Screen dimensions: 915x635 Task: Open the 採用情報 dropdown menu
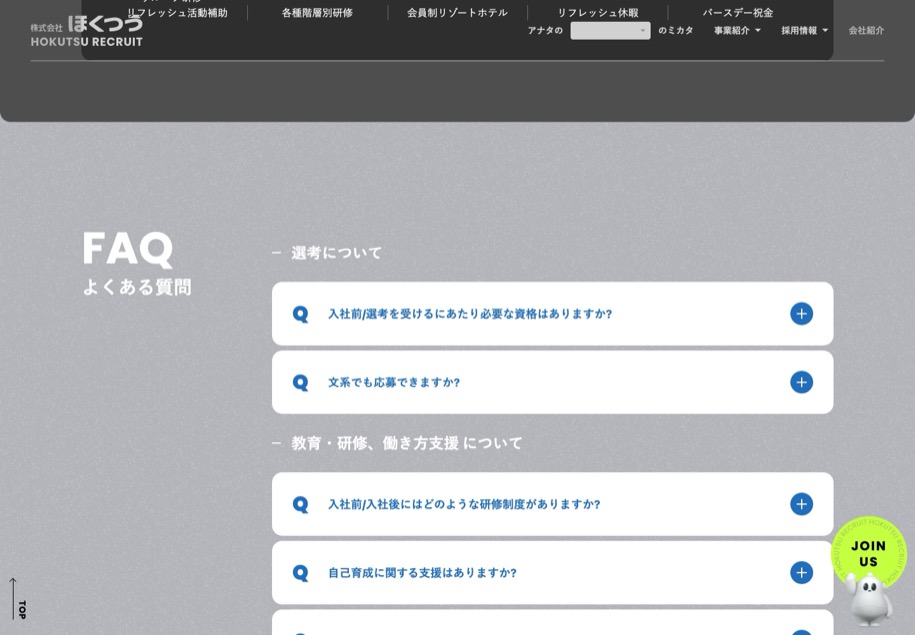pos(805,30)
